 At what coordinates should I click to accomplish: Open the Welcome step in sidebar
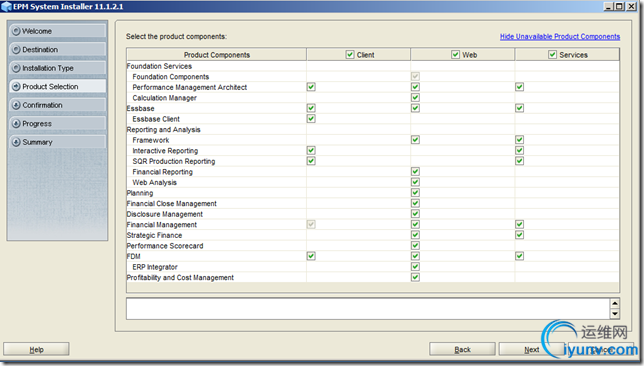(58, 31)
